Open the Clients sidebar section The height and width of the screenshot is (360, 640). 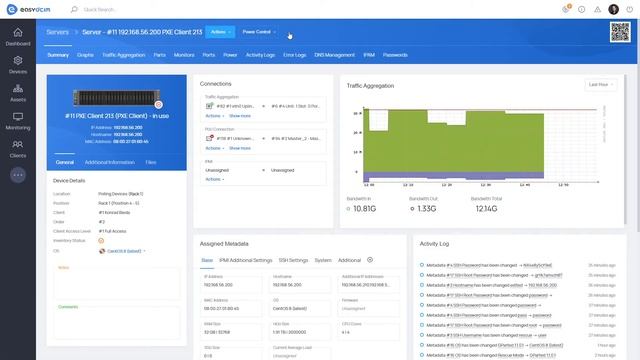[18, 149]
